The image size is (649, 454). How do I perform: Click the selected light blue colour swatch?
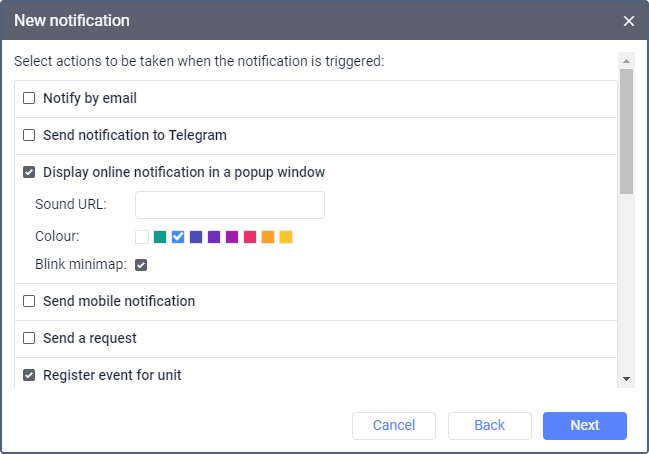point(178,237)
